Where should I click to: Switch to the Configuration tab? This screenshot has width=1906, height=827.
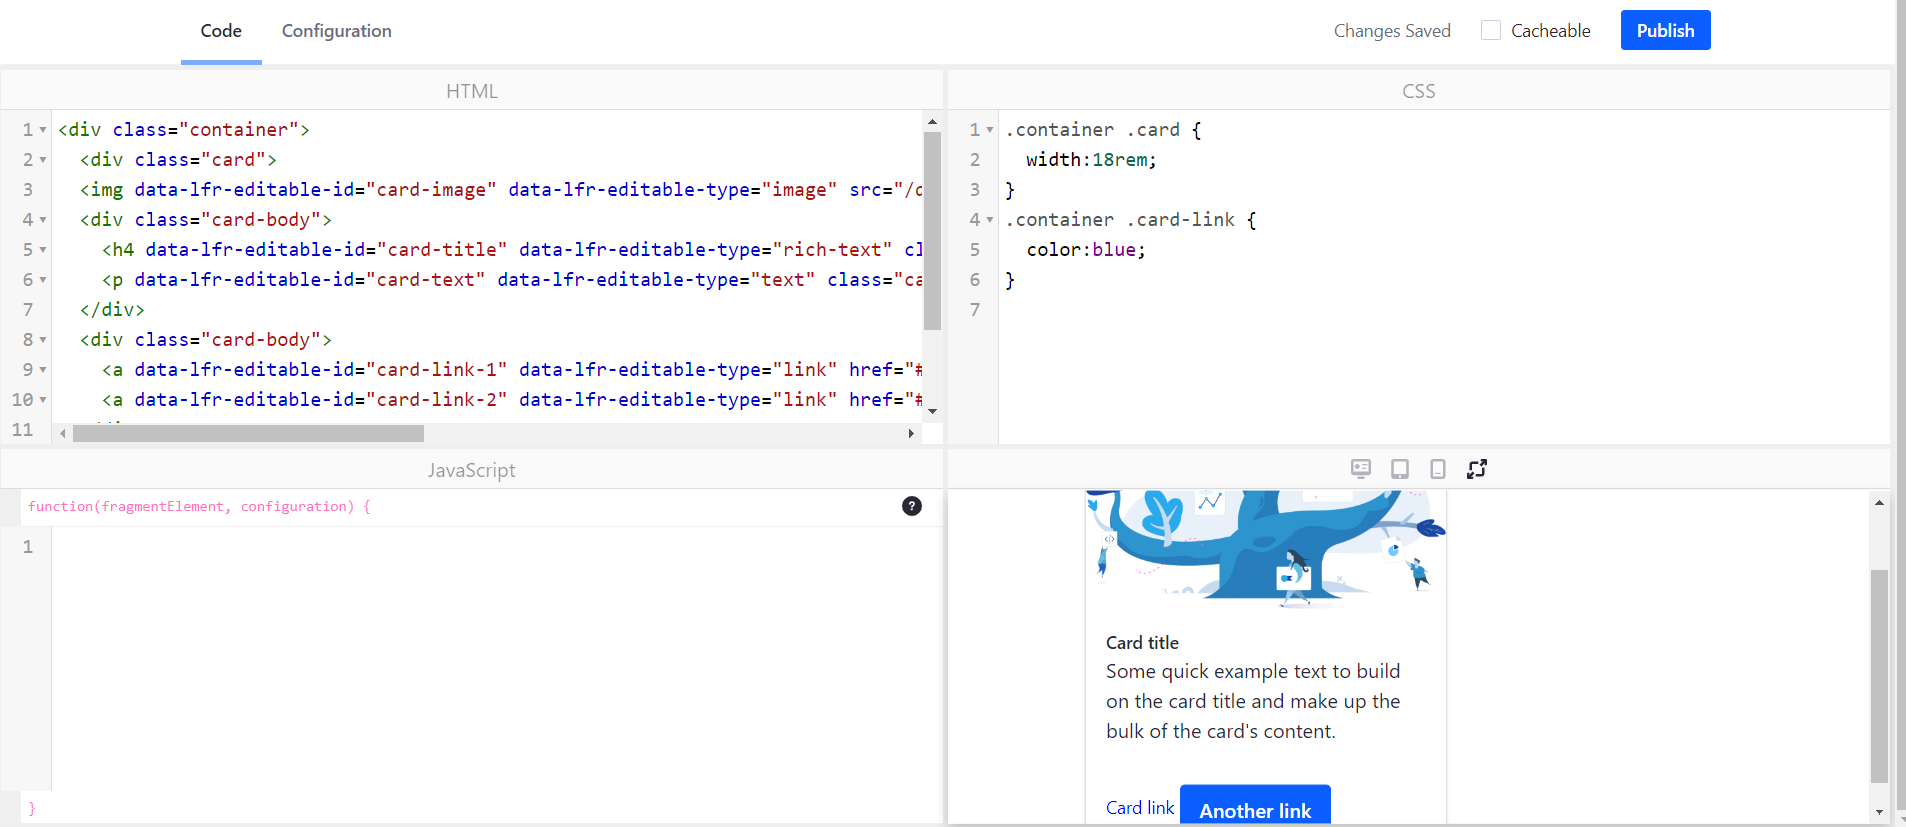tap(337, 31)
